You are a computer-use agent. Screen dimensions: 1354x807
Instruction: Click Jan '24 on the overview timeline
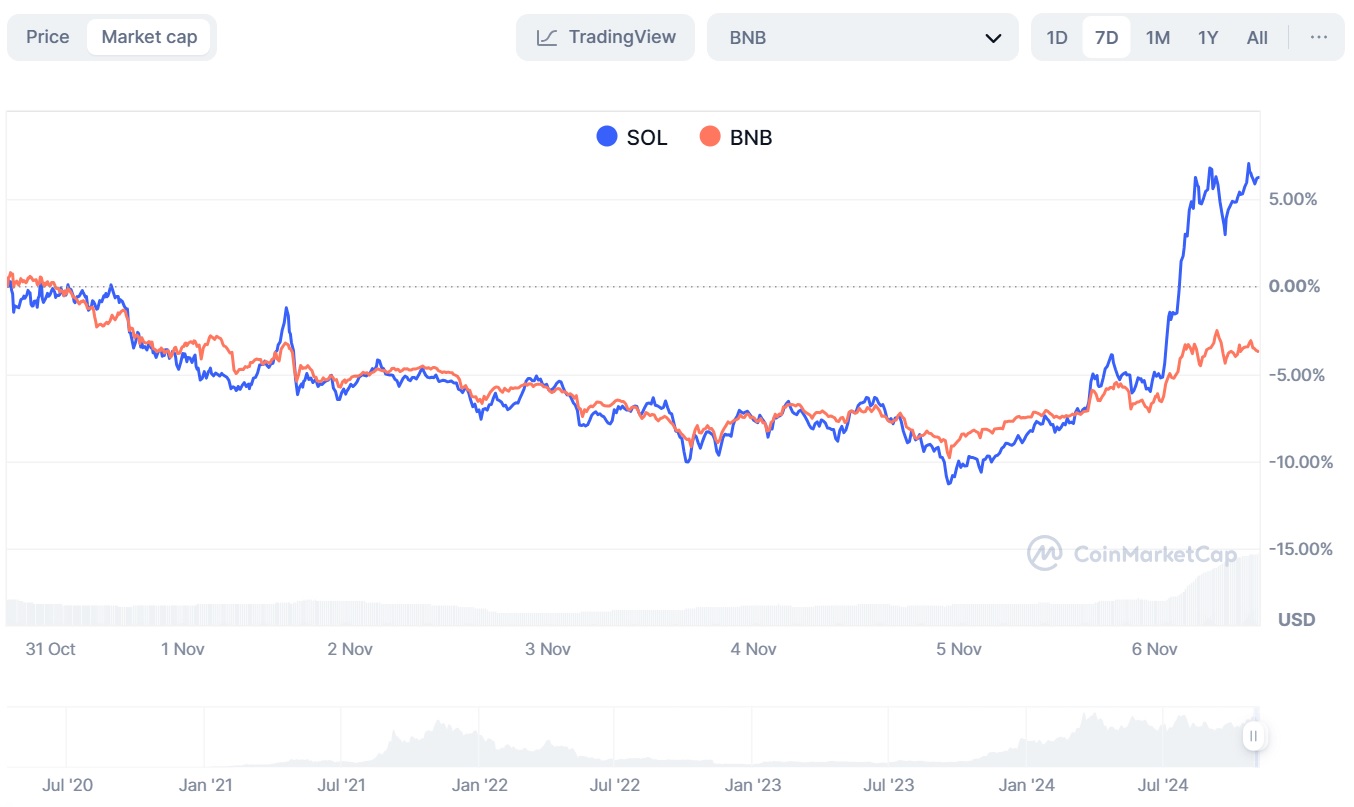[1027, 785]
